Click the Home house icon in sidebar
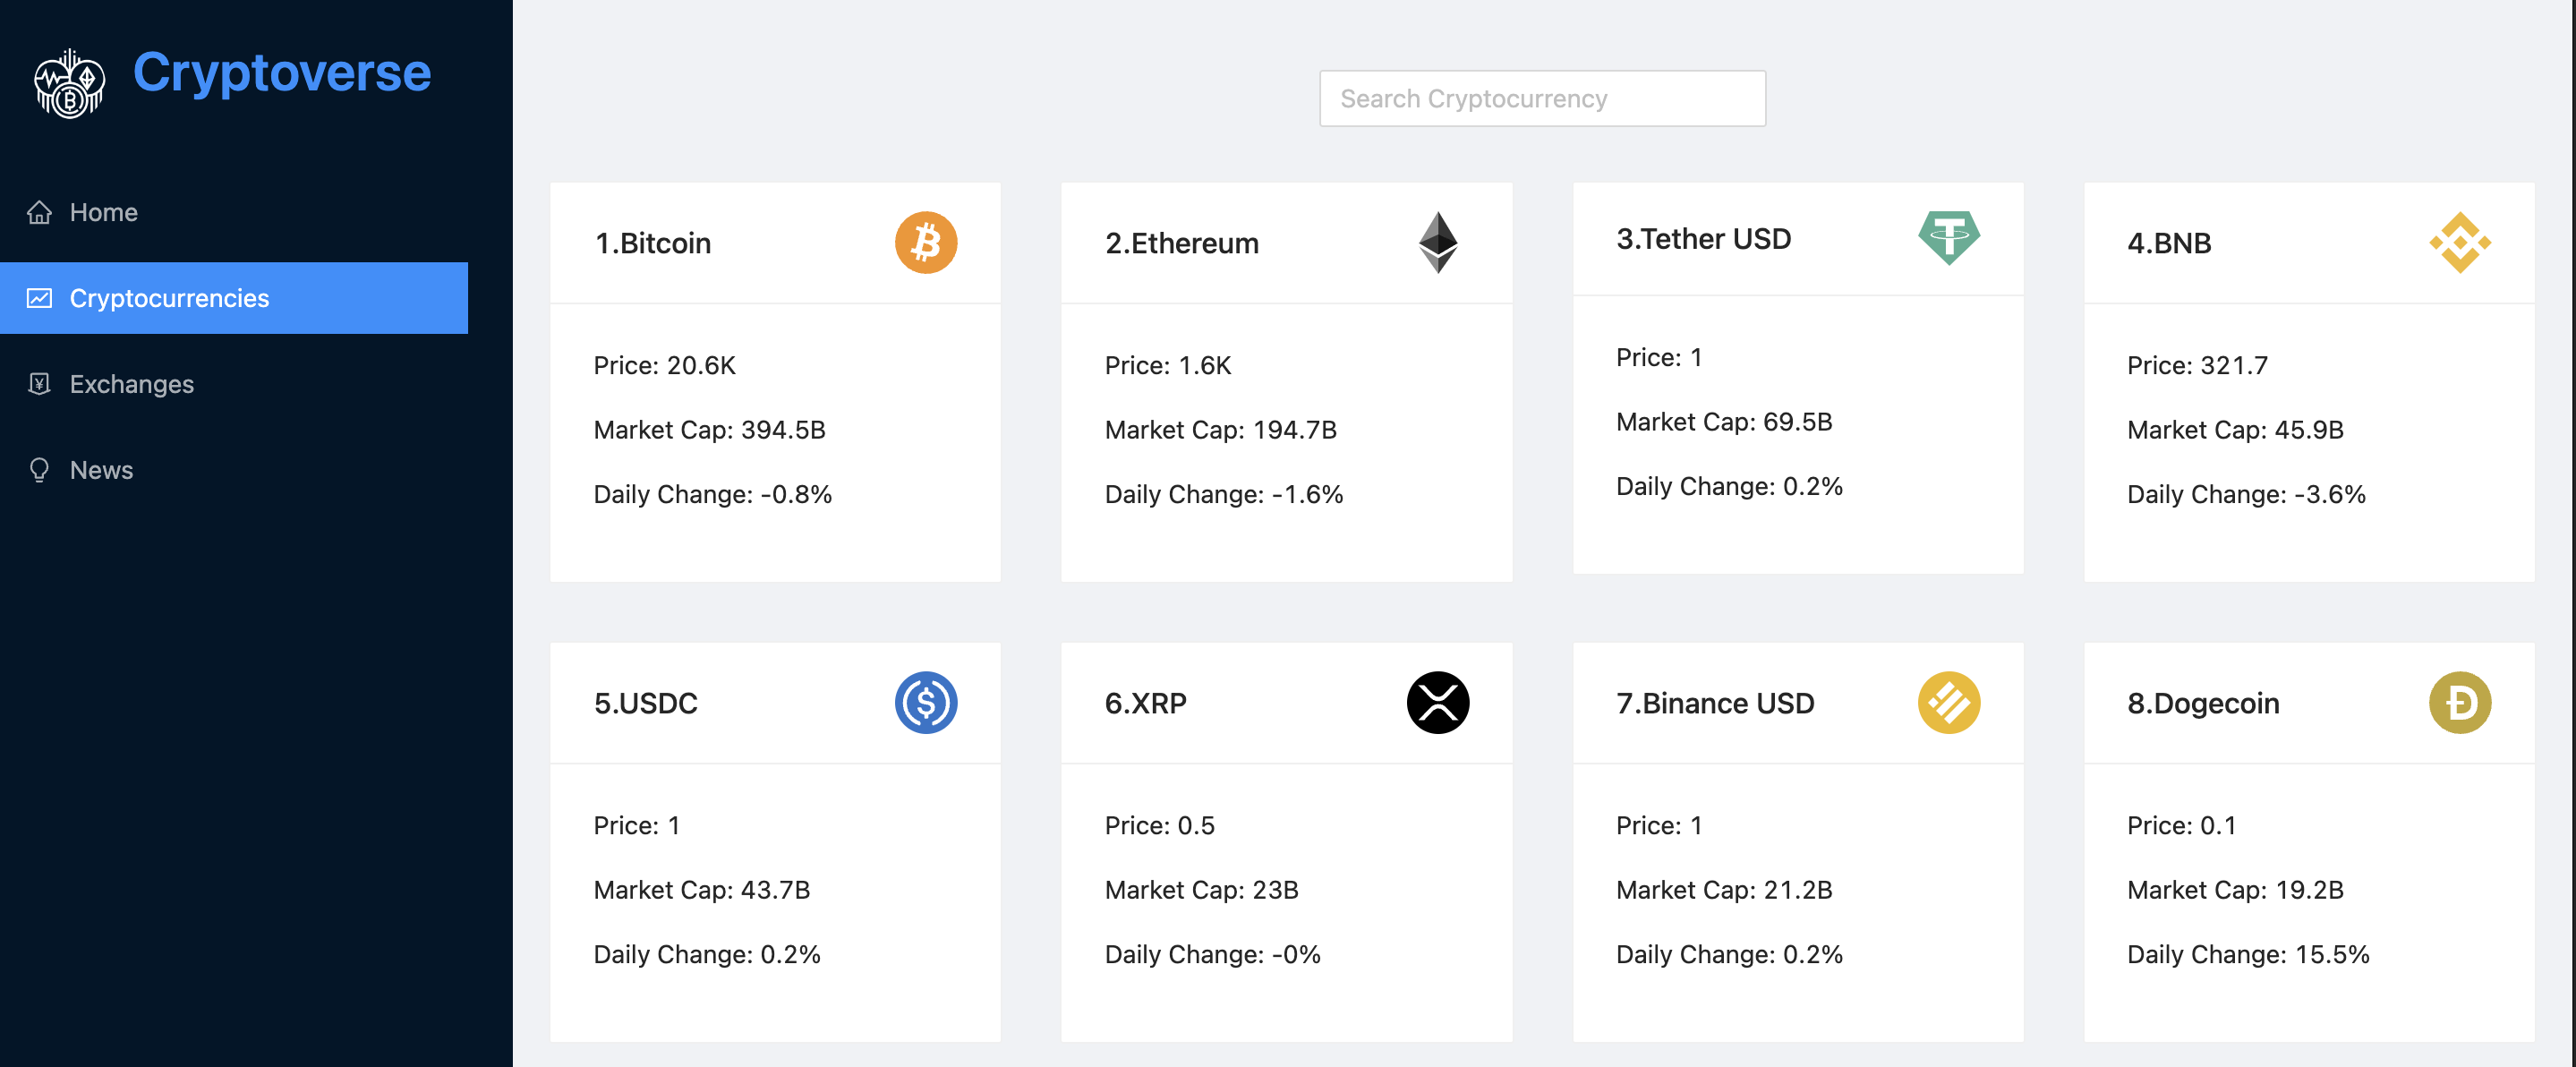The width and height of the screenshot is (2576, 1067). pos(39,213)
